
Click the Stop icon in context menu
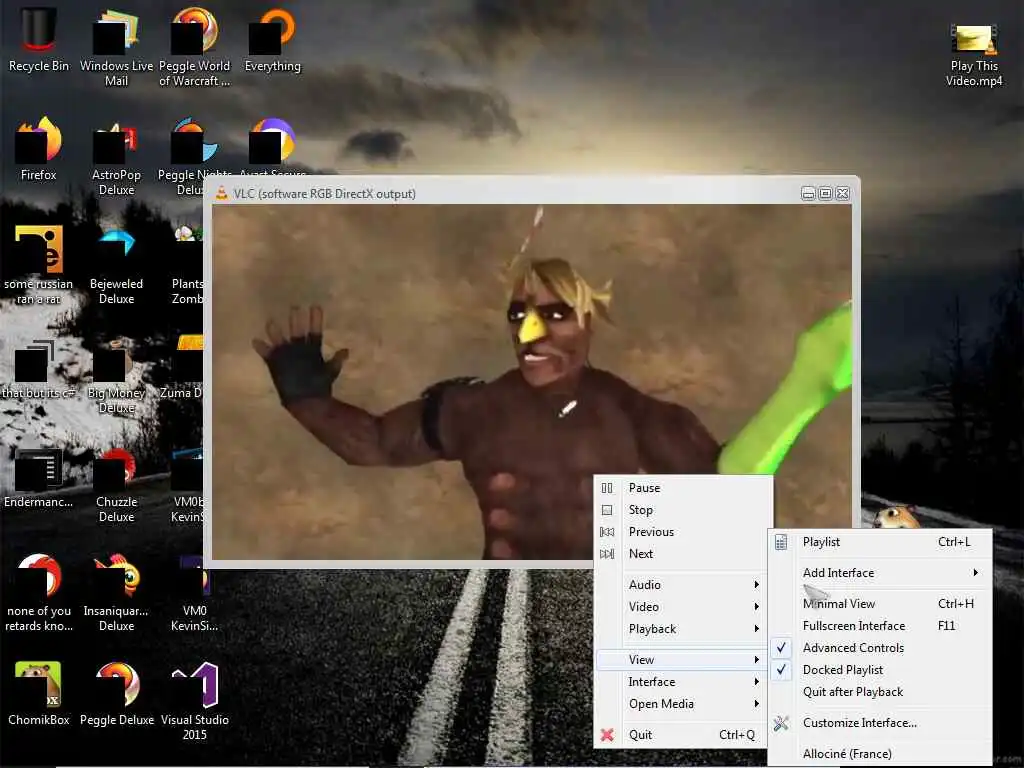(x=607, y=510)
